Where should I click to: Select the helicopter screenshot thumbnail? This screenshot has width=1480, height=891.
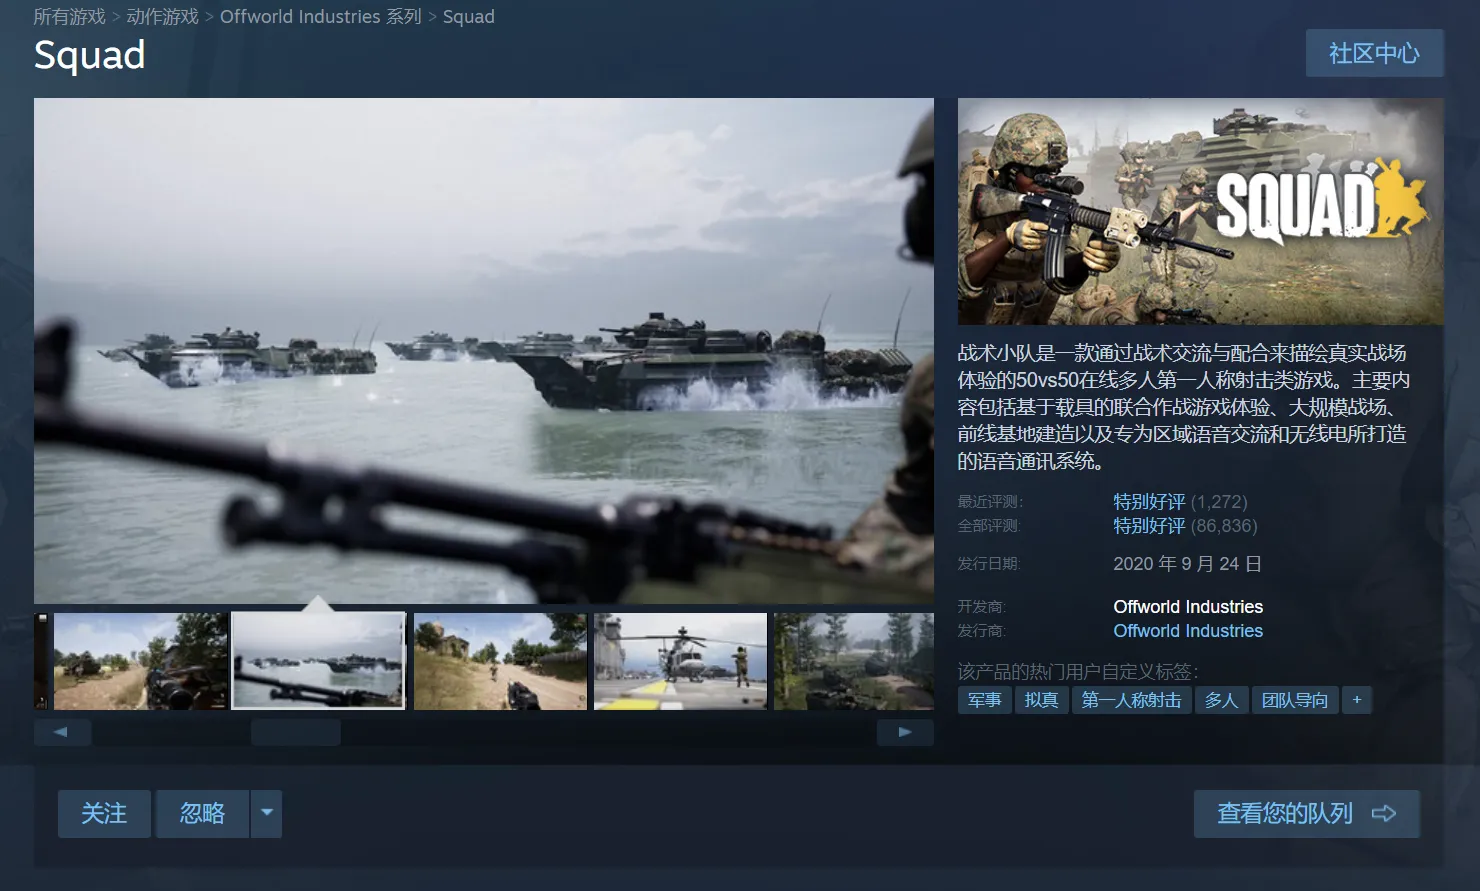tap(680, 661)
